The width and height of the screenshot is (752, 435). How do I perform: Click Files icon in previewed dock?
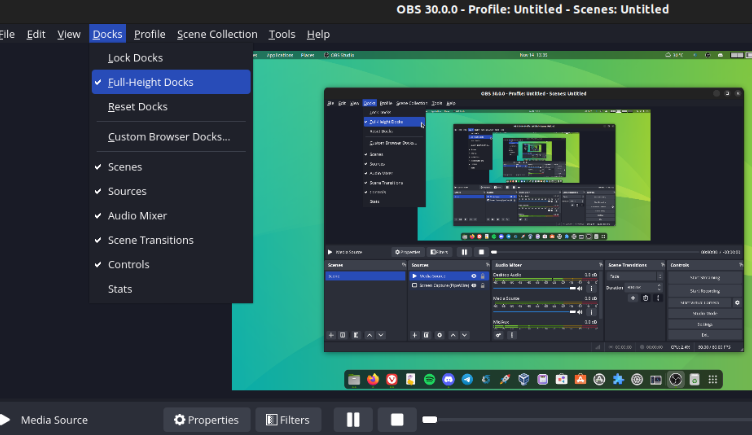354,380
